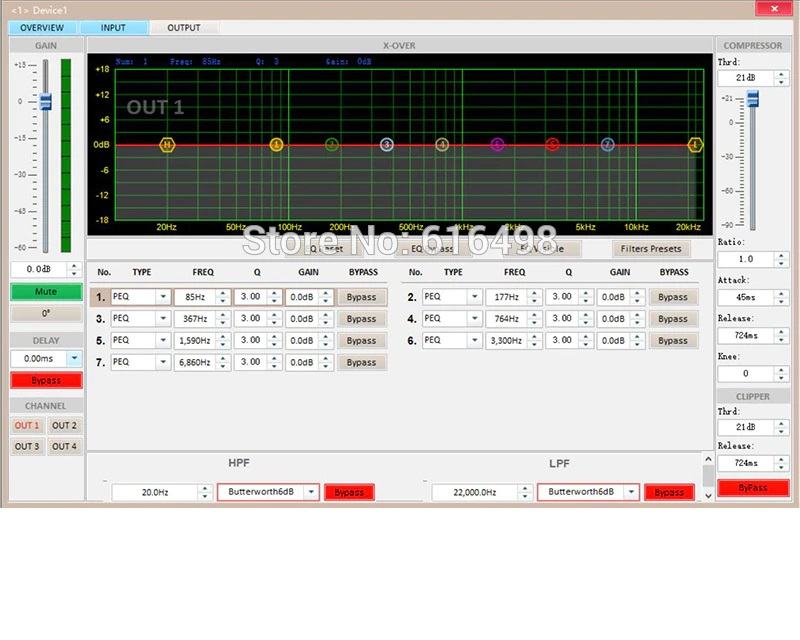The width and height of the screenshot is (800, 640).
Task: Select EQ band 7 node on graph
Action: (607, 145)
